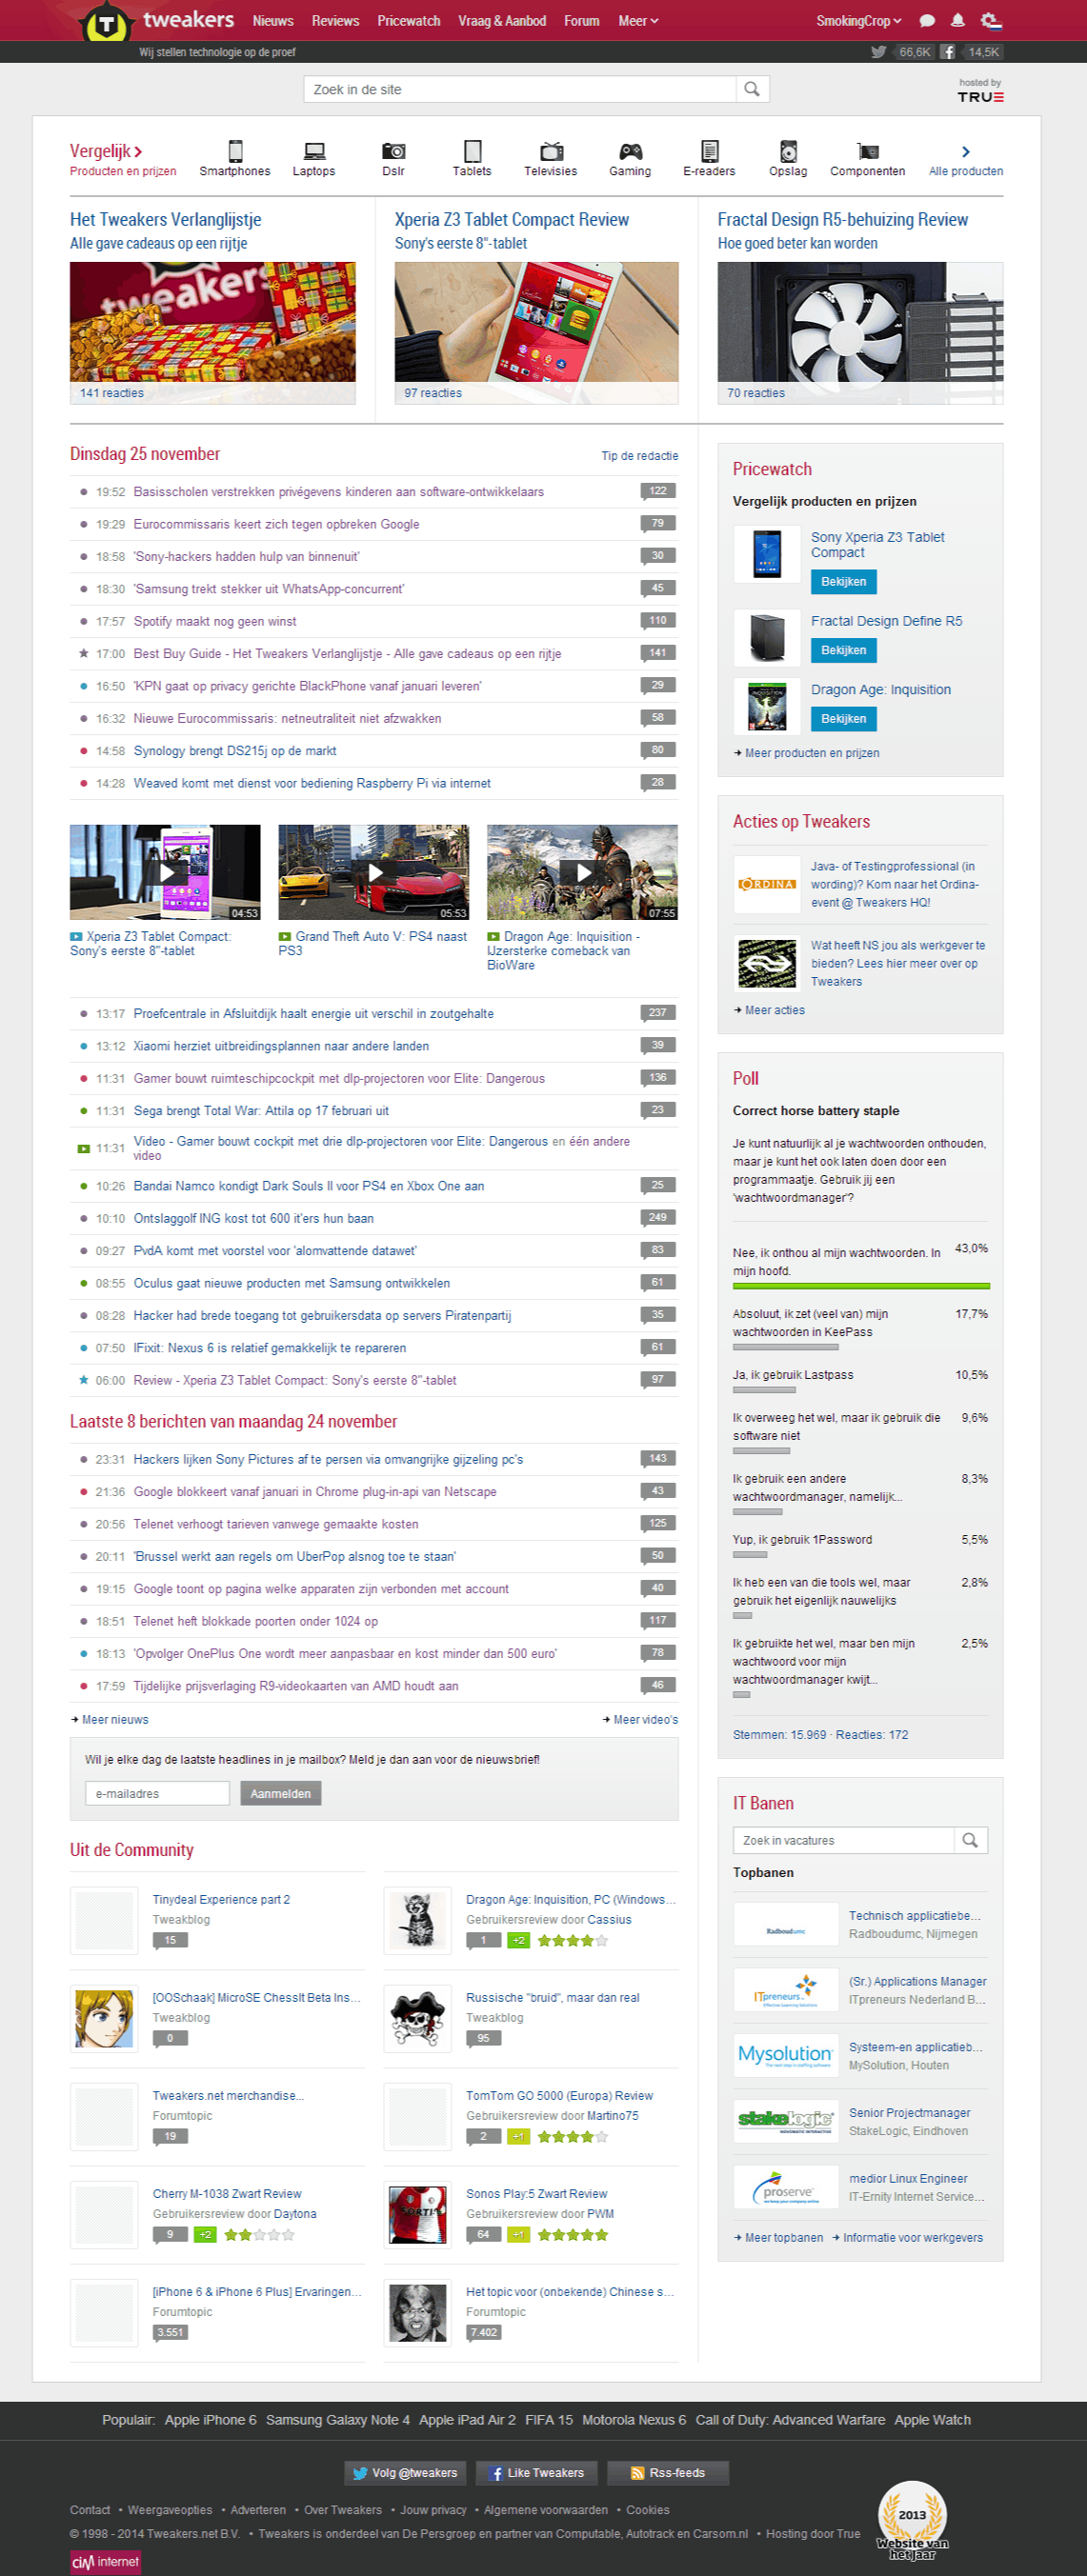Screen dimensions: 1087x2576
Task: Open the Ordina action logo
Action: point(767,884)
